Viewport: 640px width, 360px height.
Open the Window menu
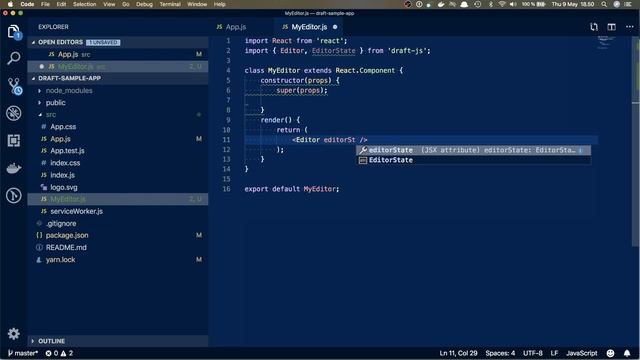tap(197, 4)
